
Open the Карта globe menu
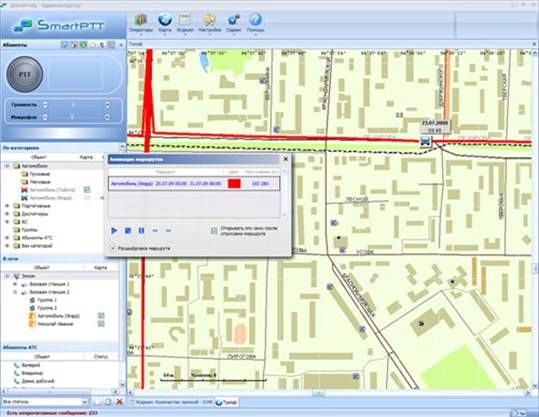pyautogui.click(x=165, y=23)
